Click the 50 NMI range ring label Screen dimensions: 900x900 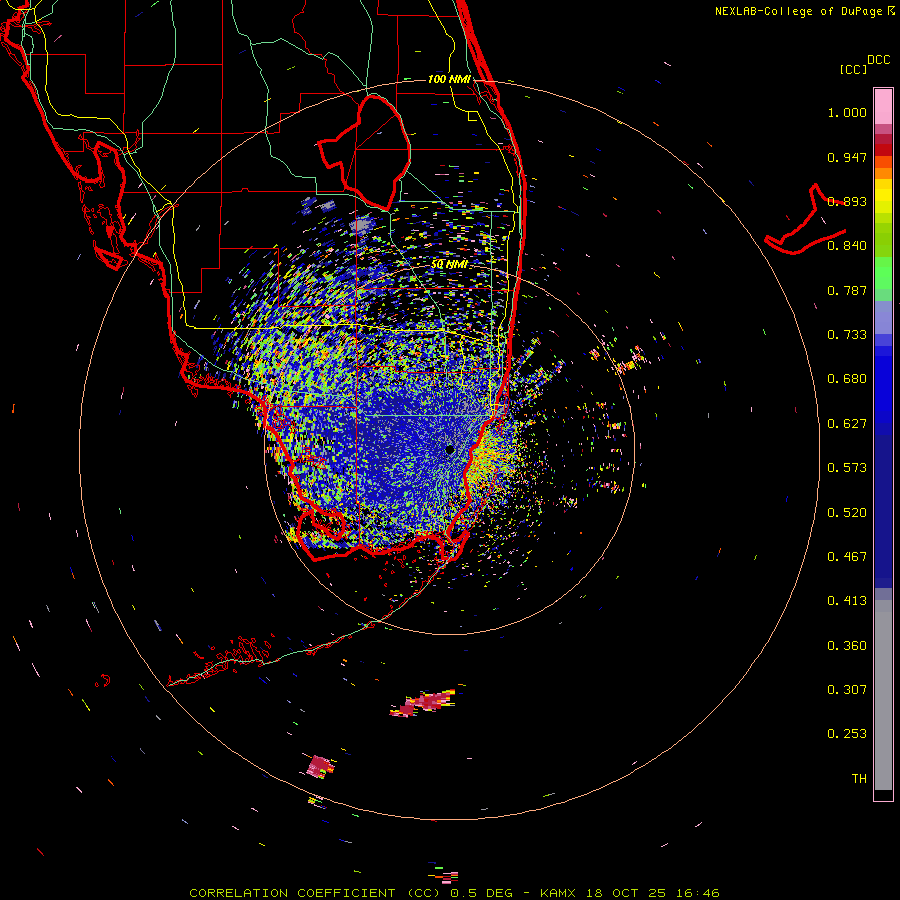[x=449, y=264]
